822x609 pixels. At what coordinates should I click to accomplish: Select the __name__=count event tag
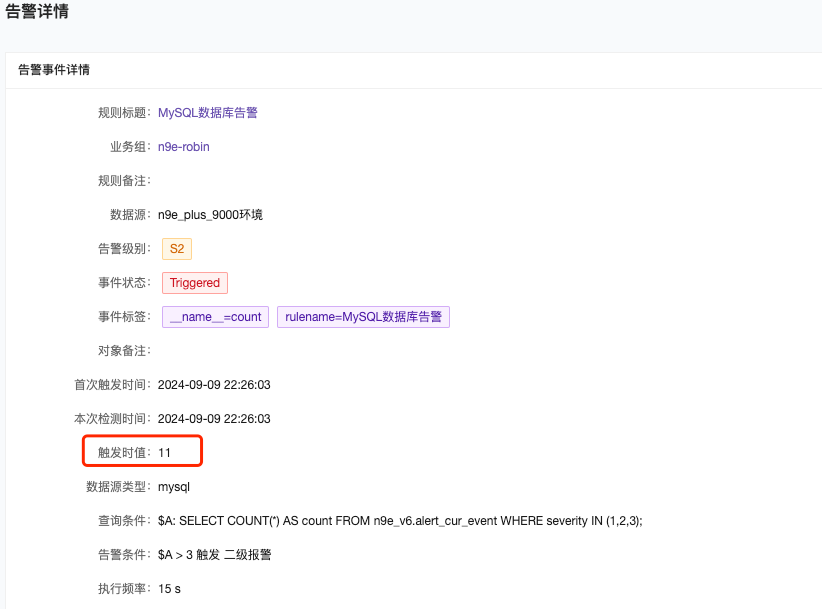point(214,316)
